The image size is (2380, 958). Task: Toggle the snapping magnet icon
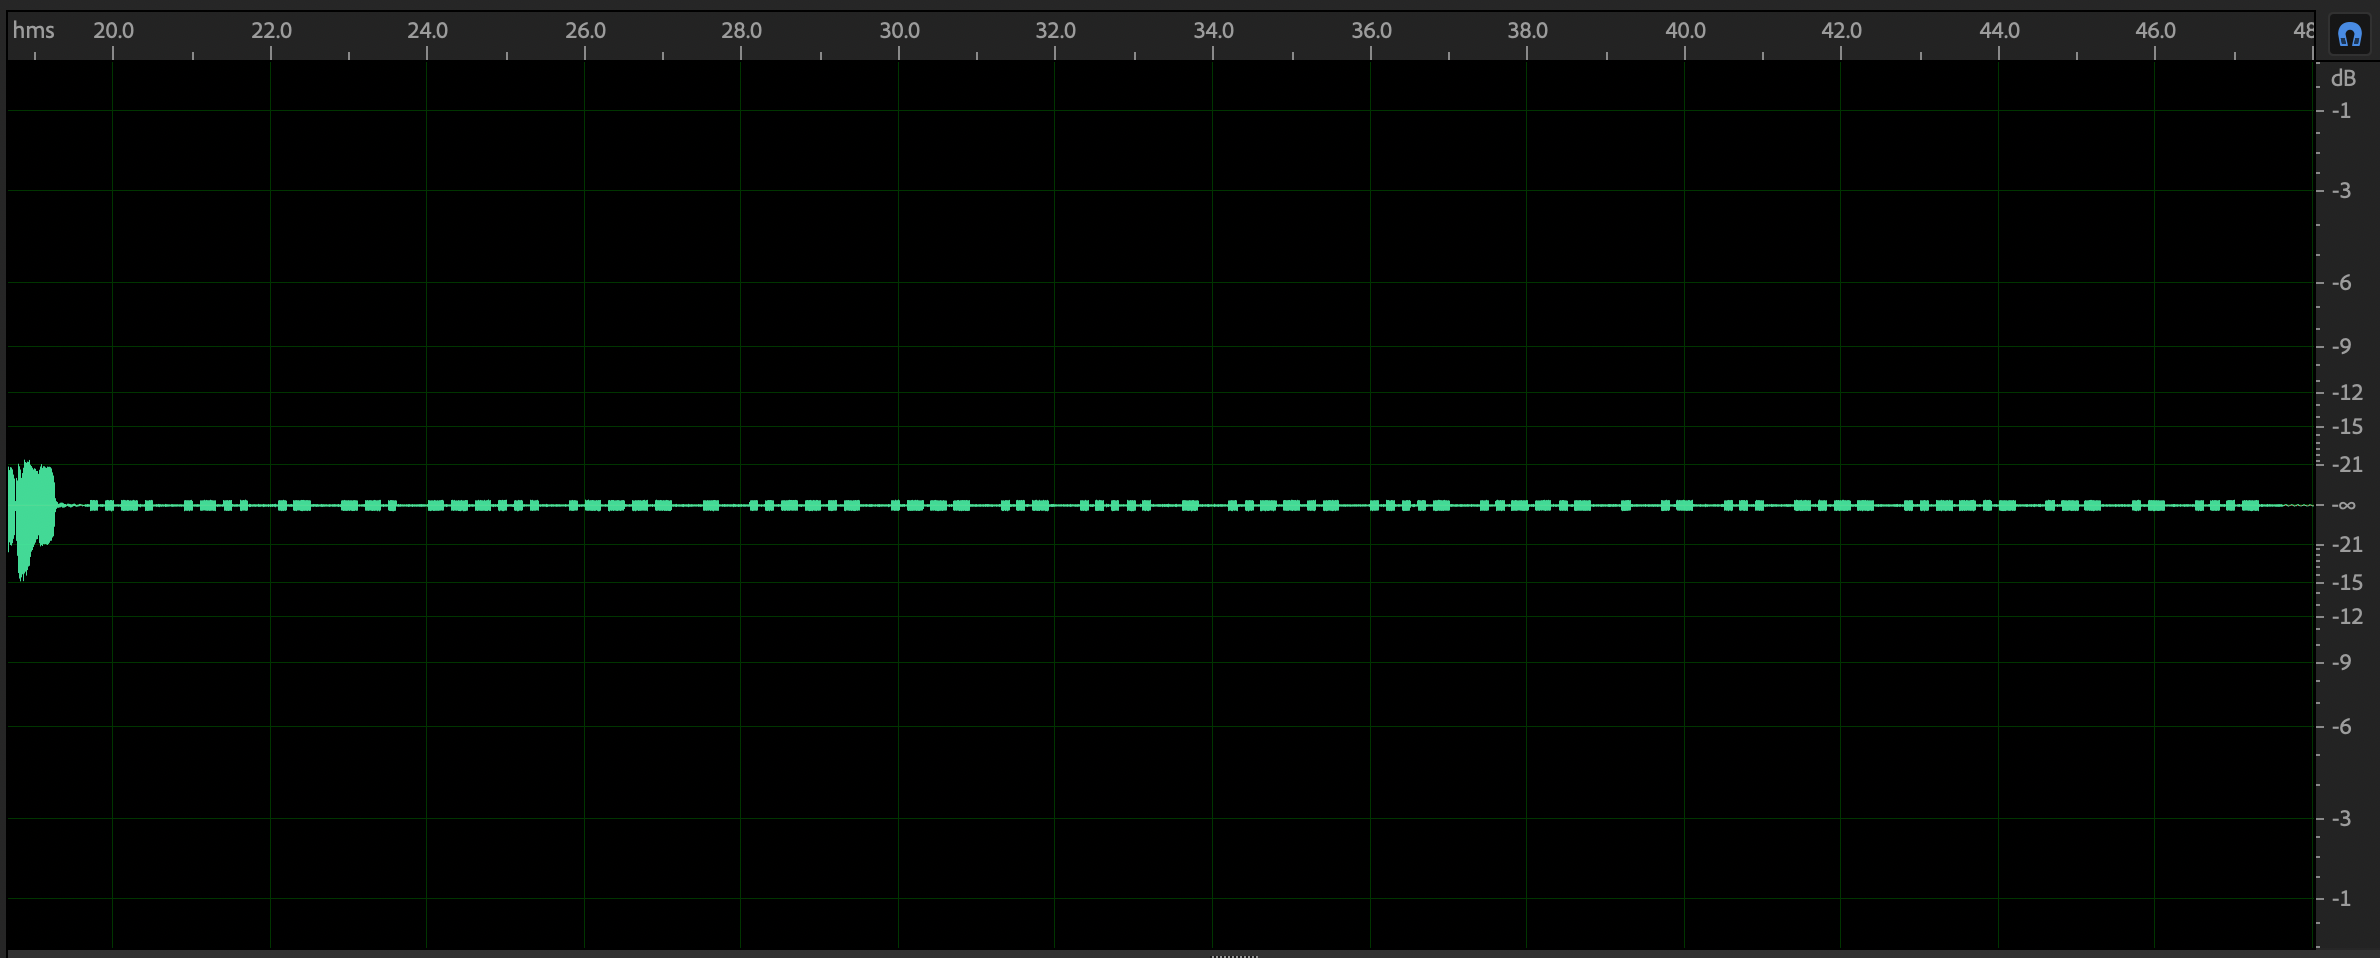pos(2349,36)
